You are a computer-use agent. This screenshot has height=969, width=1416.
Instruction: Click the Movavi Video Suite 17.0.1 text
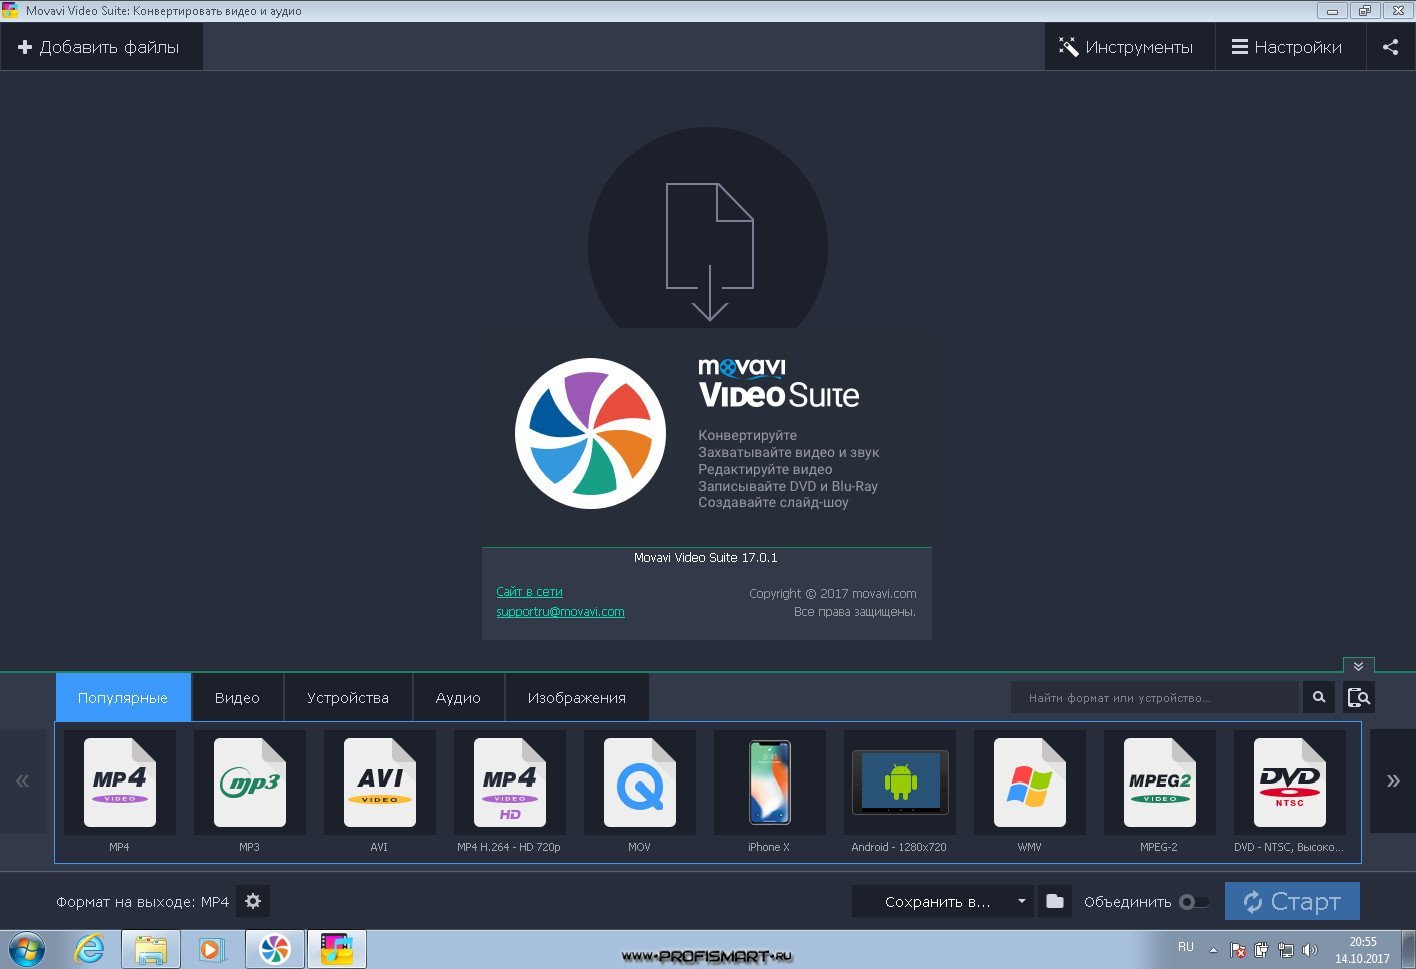point(706,558)
